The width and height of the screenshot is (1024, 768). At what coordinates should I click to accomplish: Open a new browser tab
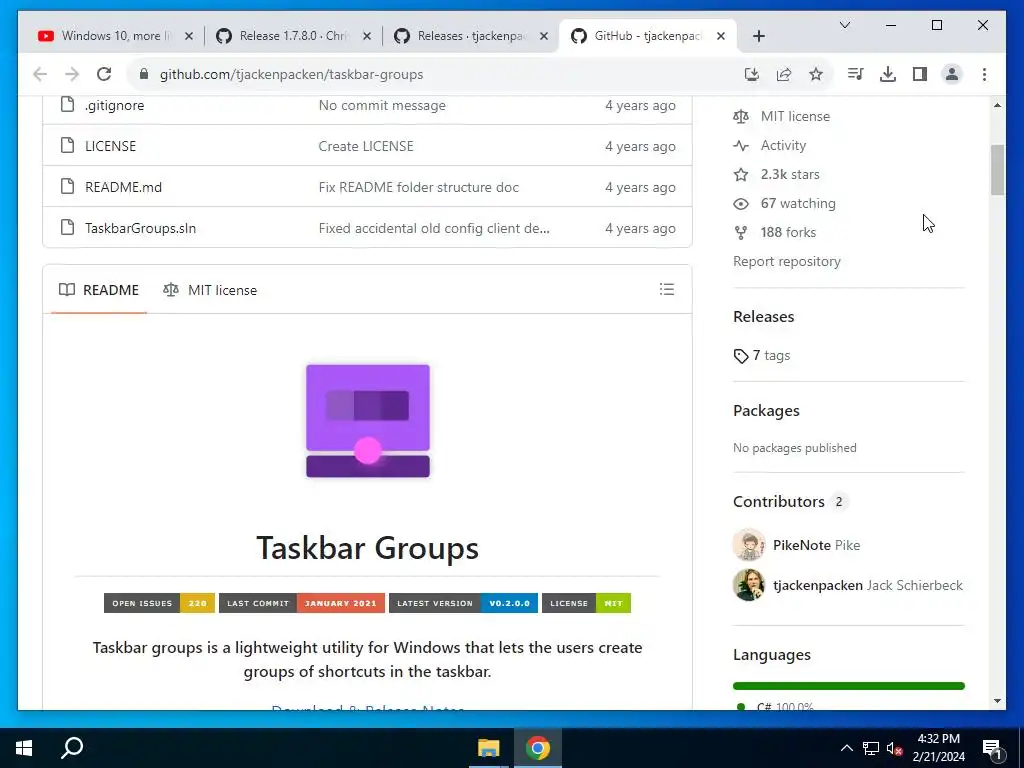tap(758, 36)
